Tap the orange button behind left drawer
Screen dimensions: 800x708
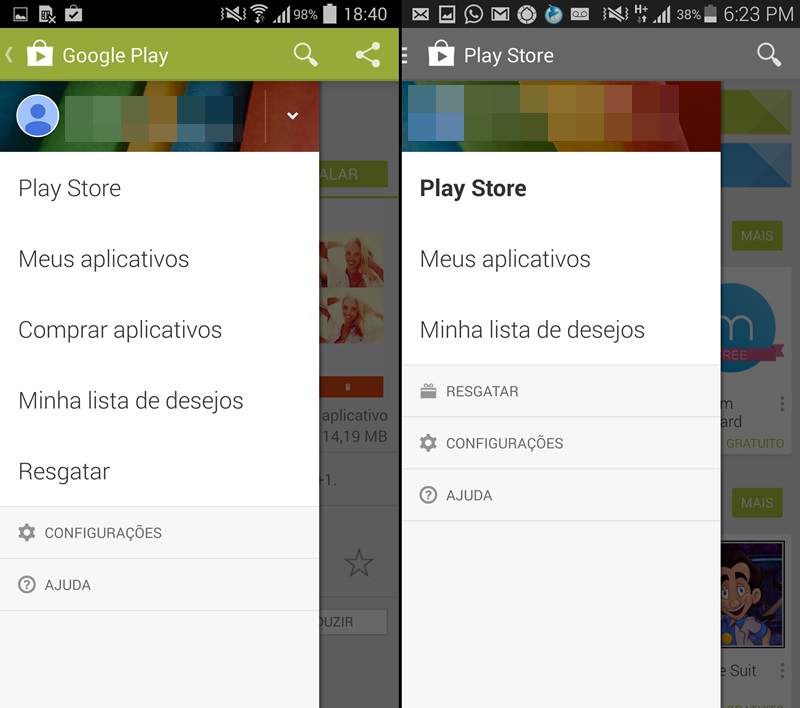click(352, 387)
